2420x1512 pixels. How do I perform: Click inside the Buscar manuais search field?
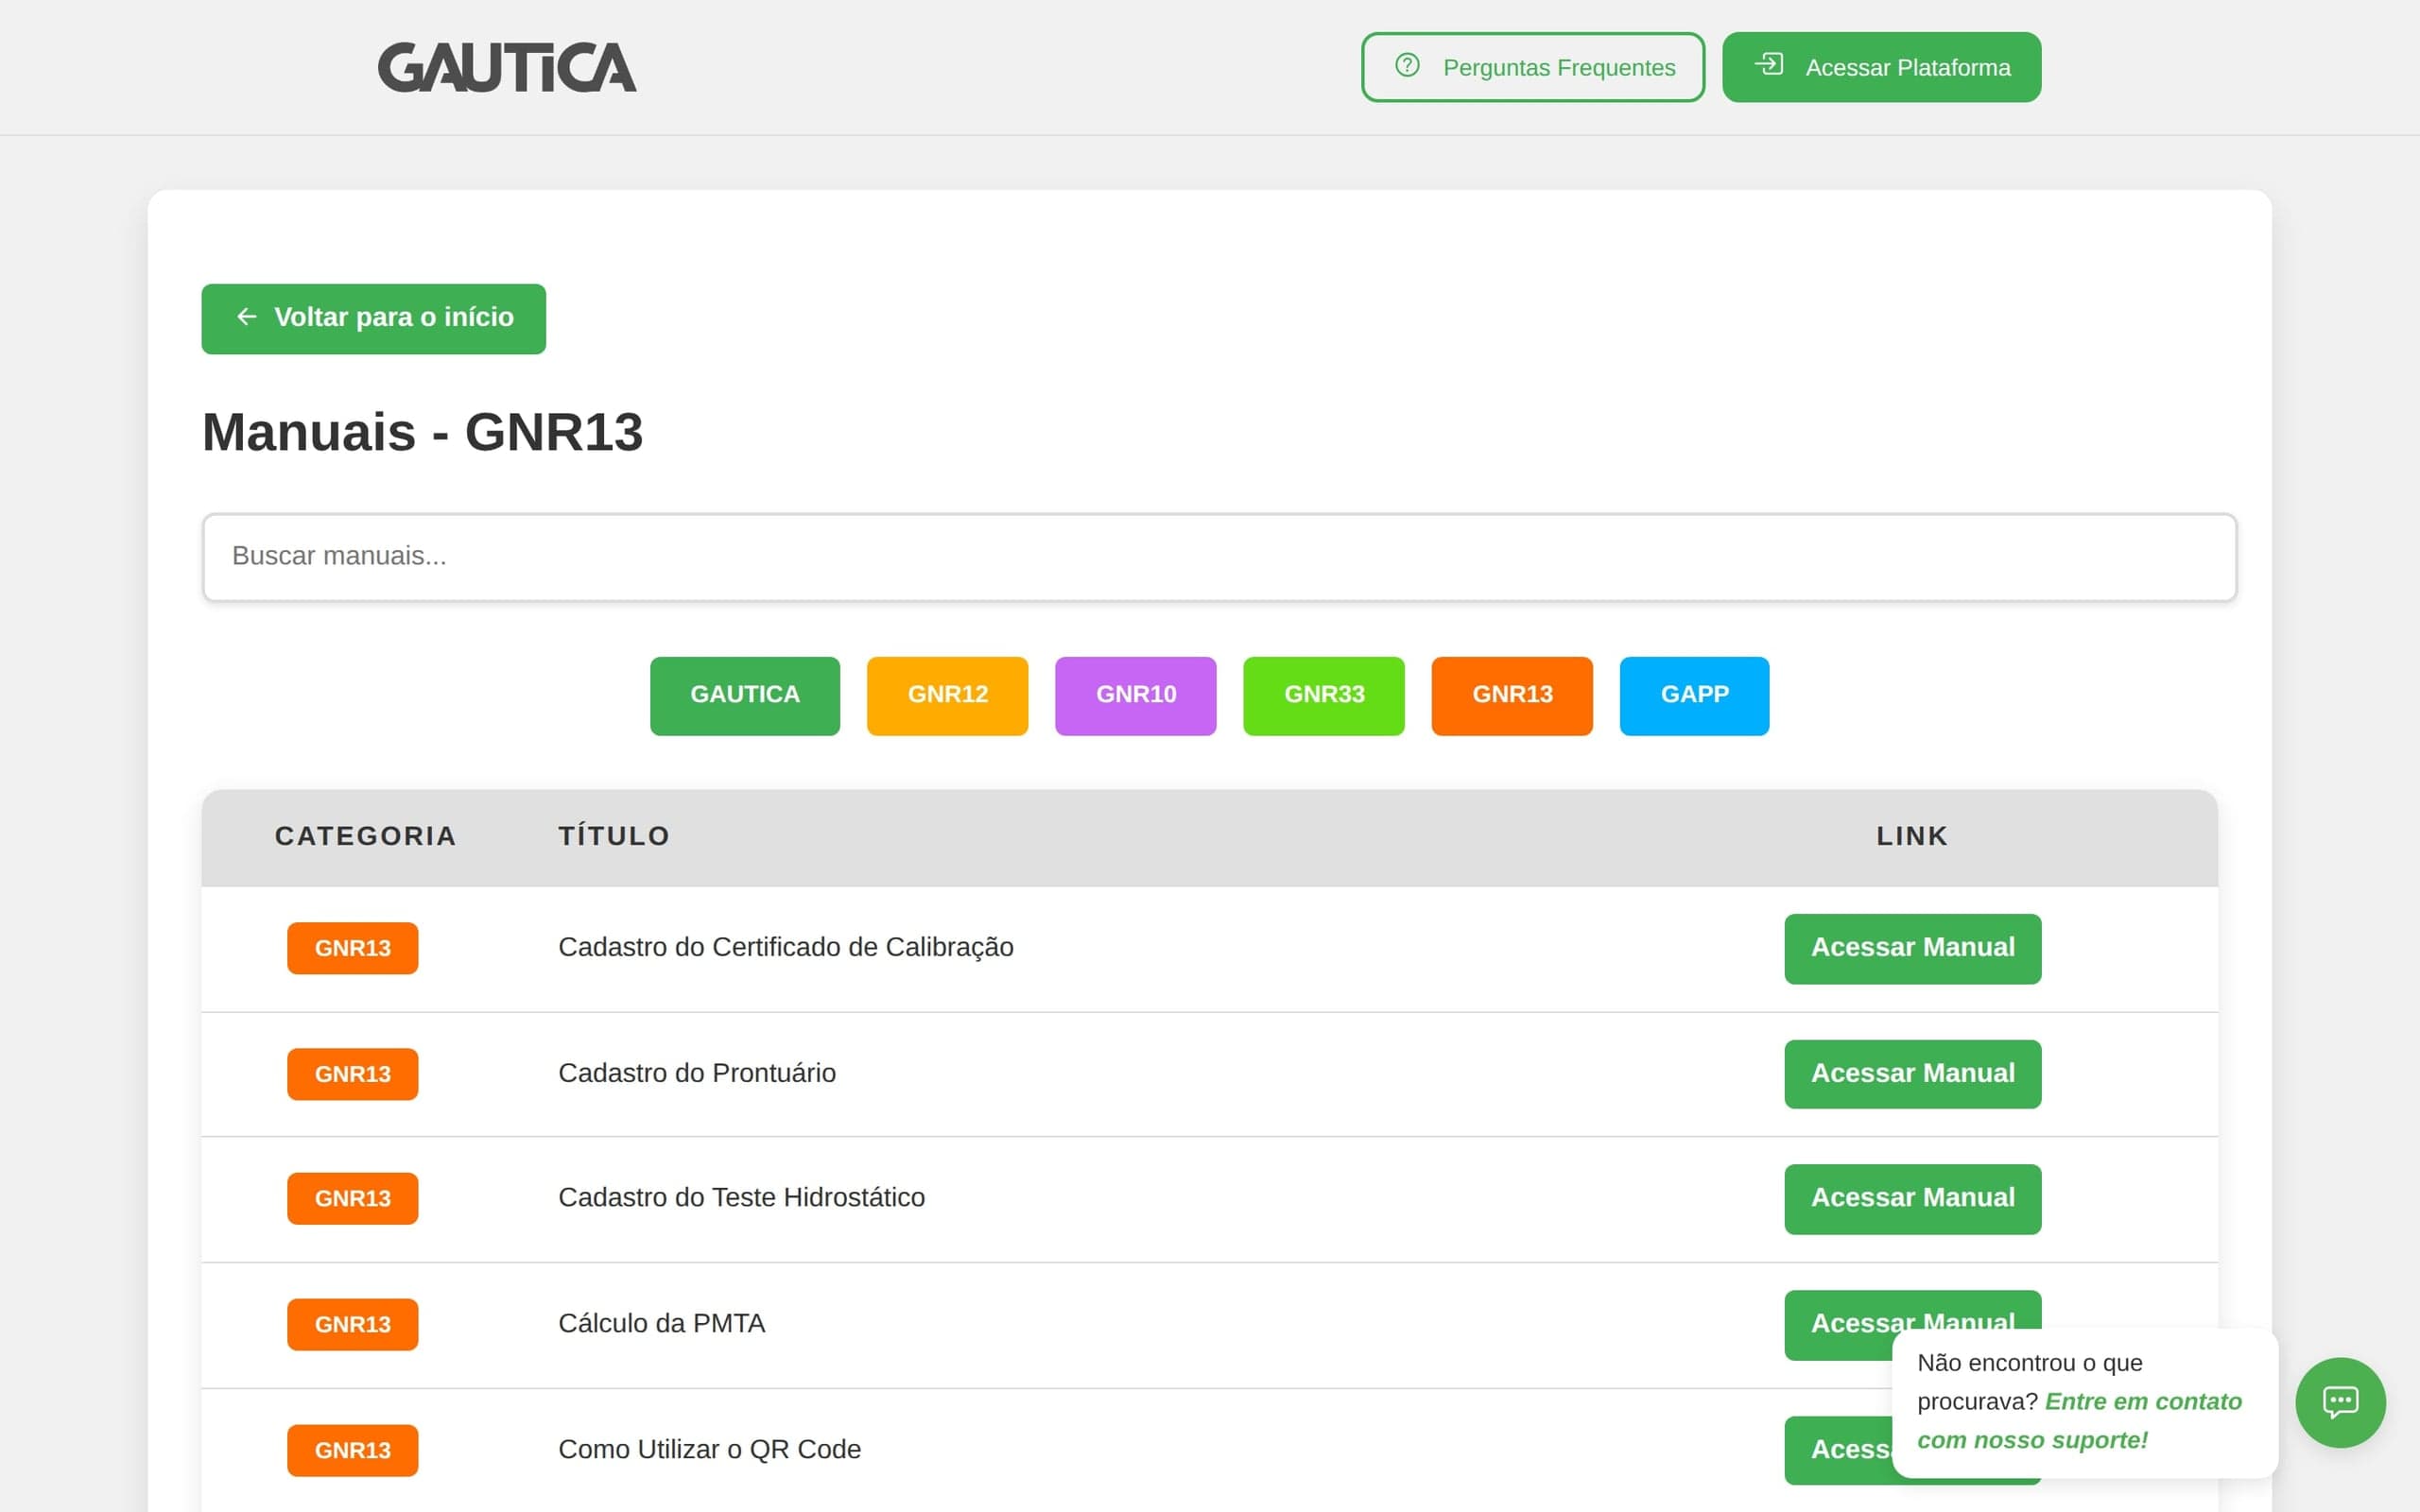1219,557
